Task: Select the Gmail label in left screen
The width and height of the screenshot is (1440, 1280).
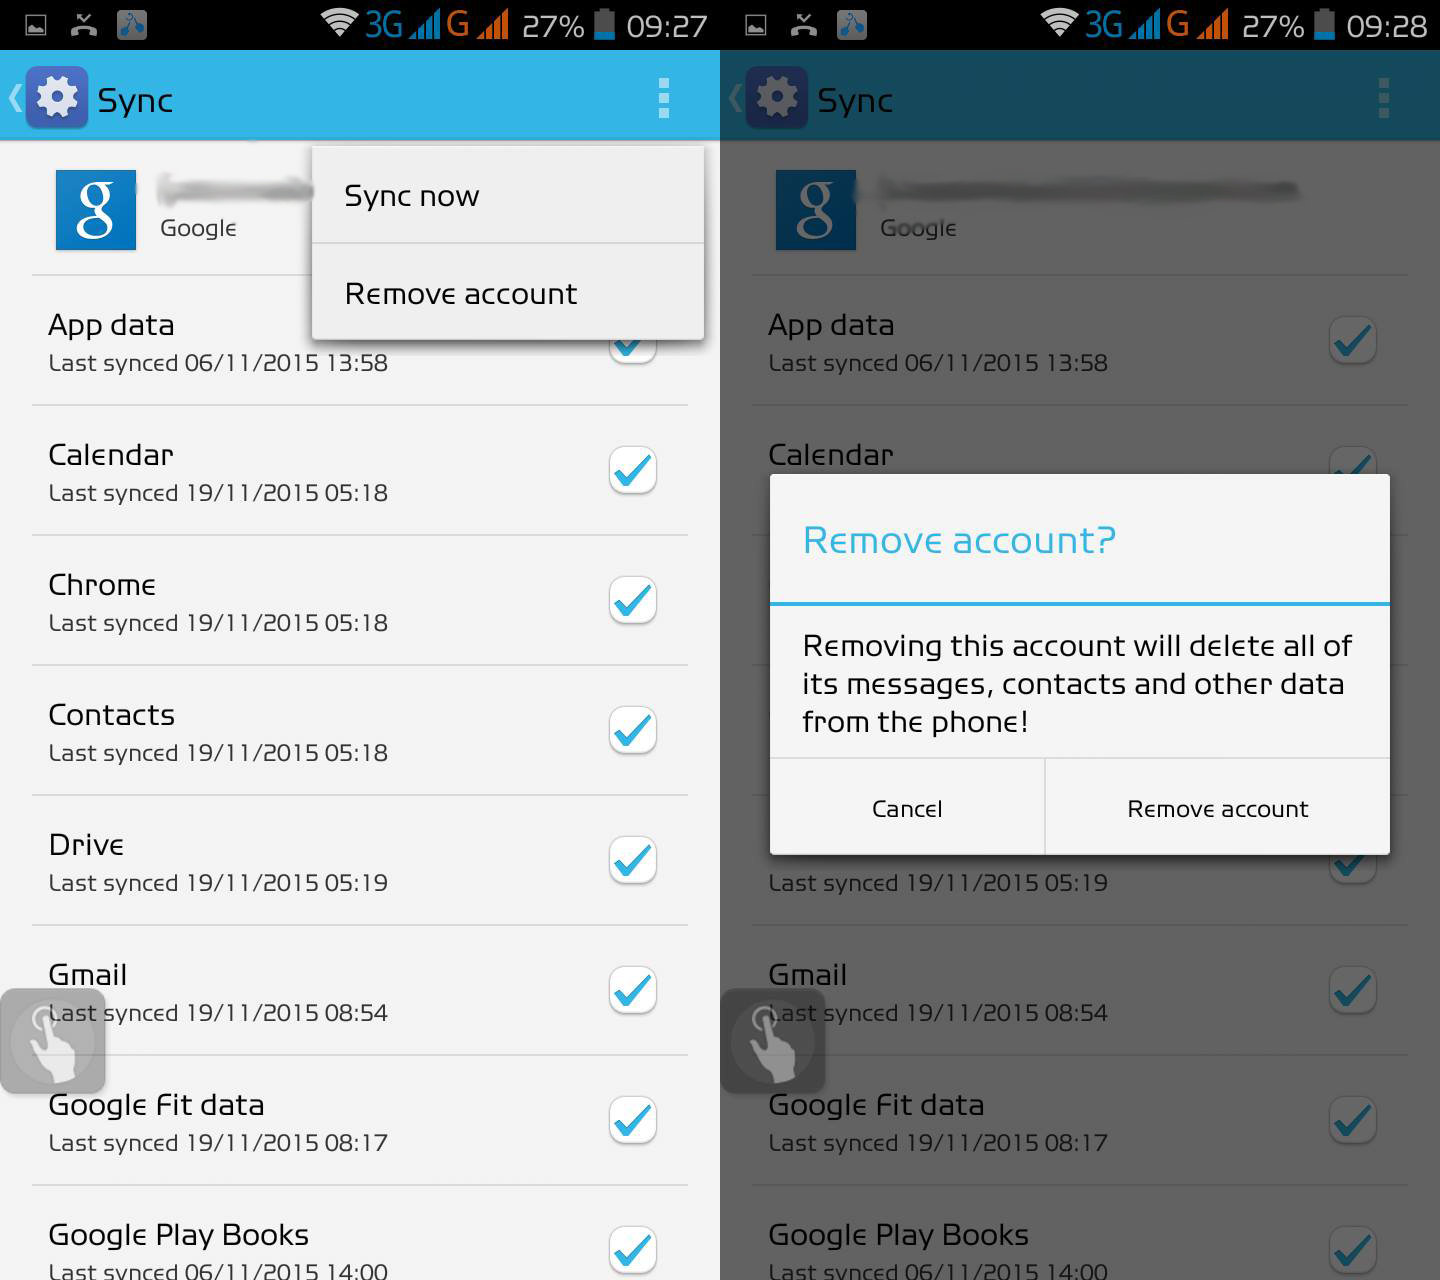Action: [x=88, y=975]
